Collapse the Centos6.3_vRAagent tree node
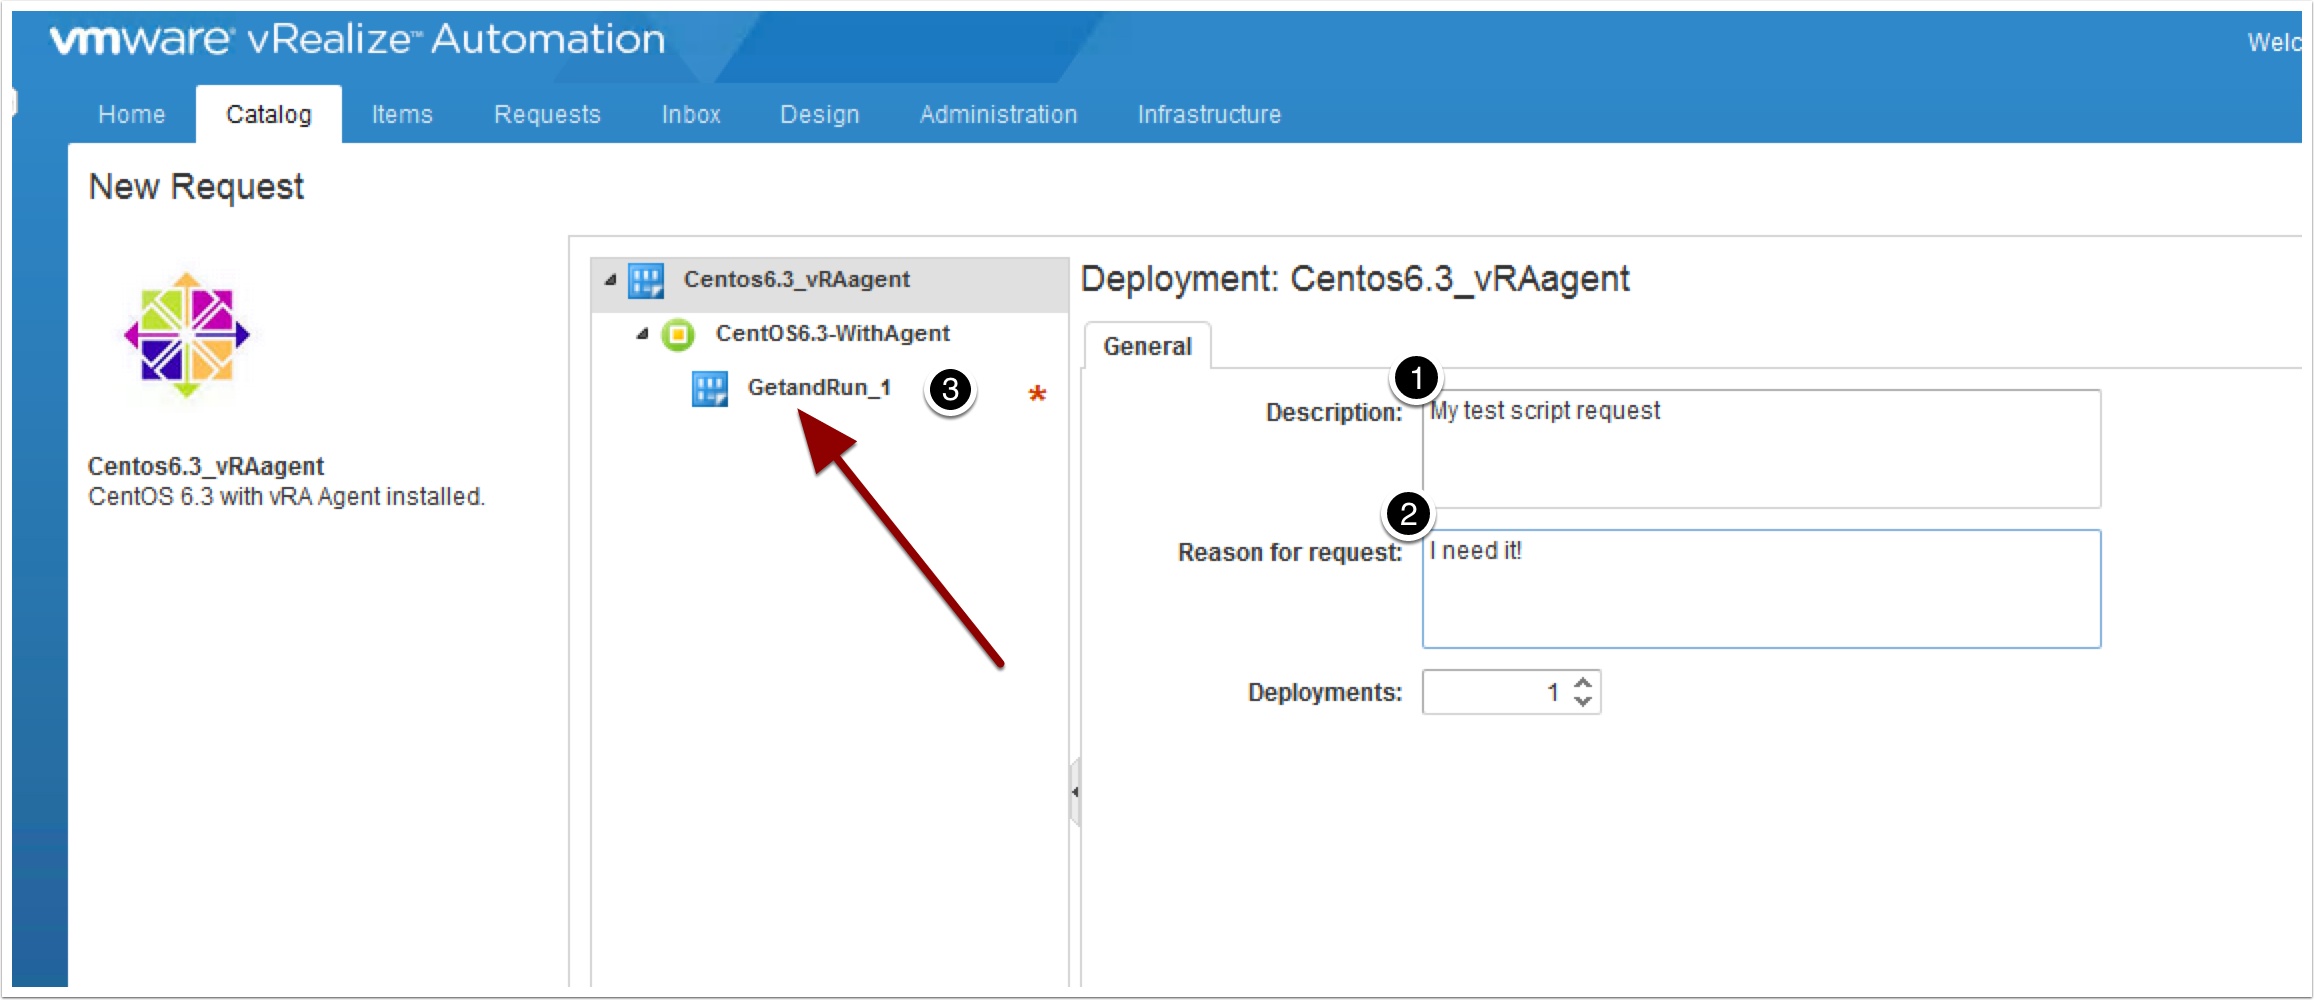This screenshot has height=1000, width=2314. click(x=611, y=281)
